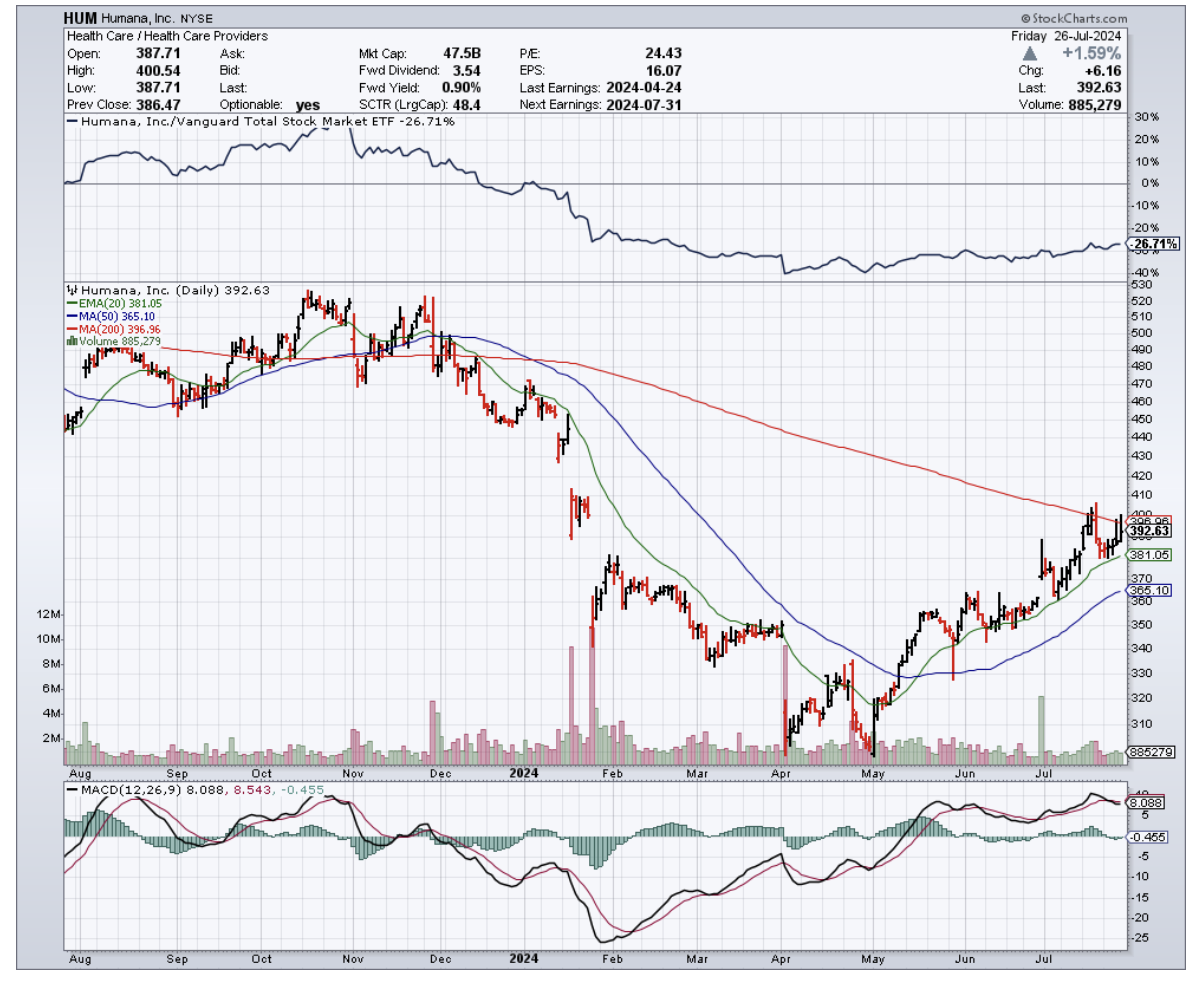
Task: Click the Next Earnings date 2024-07-31
Action: click(642, 105)
